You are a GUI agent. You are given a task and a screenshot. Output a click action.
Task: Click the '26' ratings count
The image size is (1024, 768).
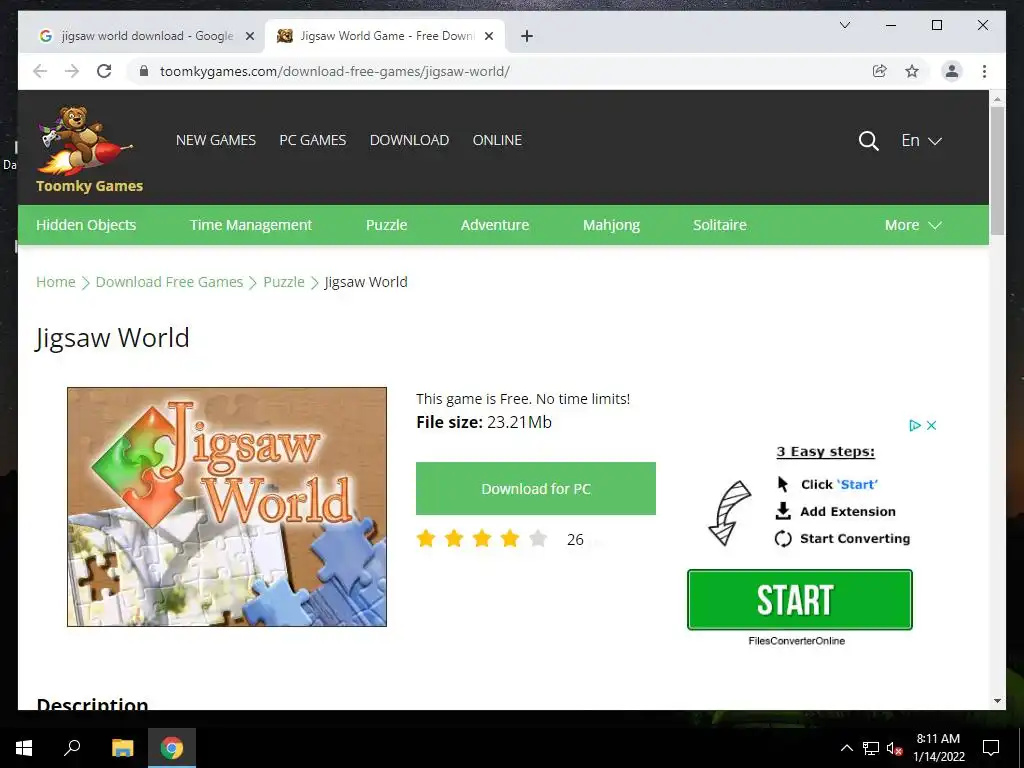[575, 539]
